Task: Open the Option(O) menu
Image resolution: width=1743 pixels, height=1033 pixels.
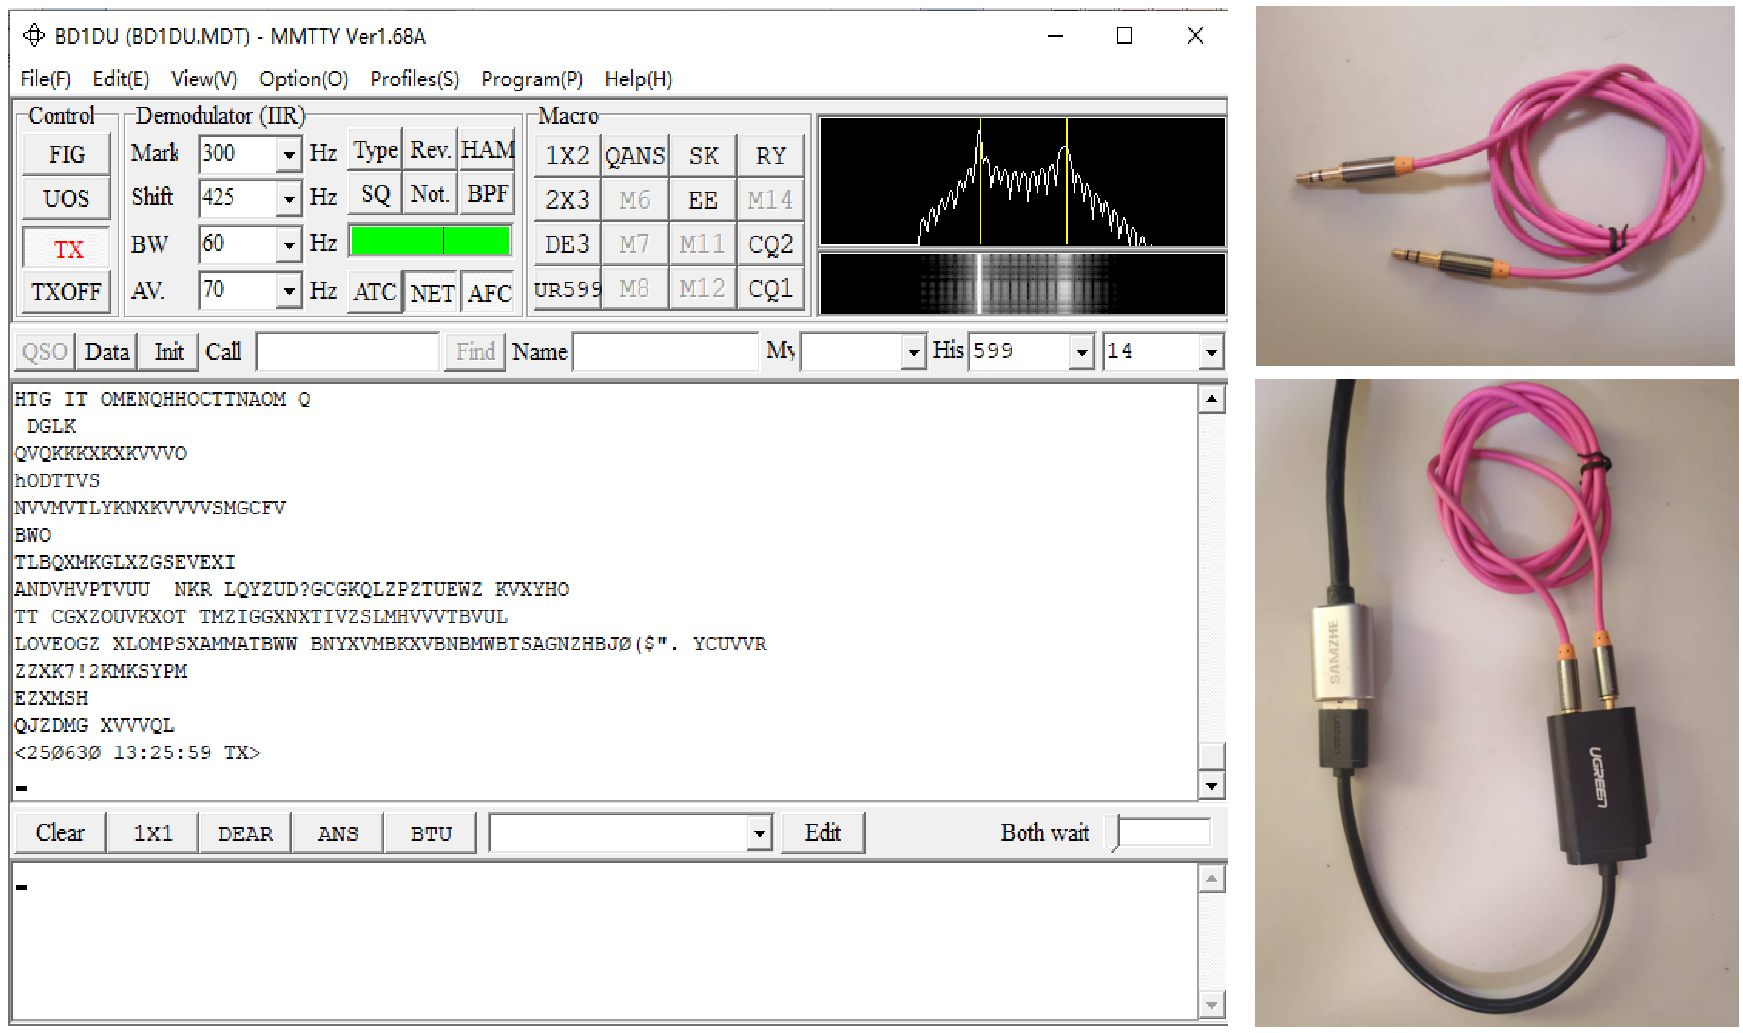Action: (303, 79)
